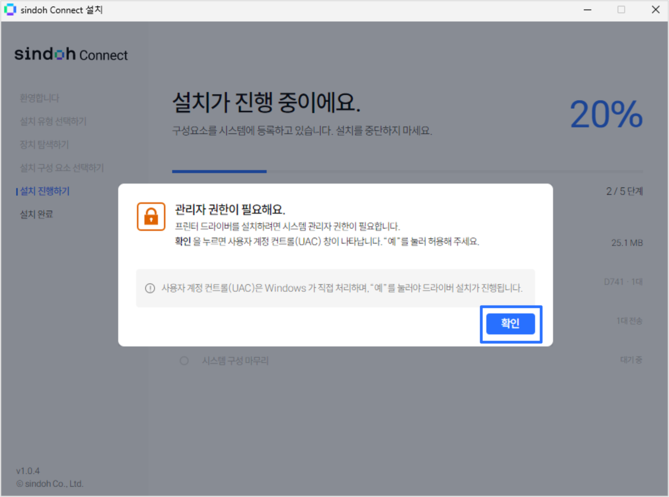Select the 설치 완료 step
The height and width of the screenshot is (497, 669).
tap(36, 214)
